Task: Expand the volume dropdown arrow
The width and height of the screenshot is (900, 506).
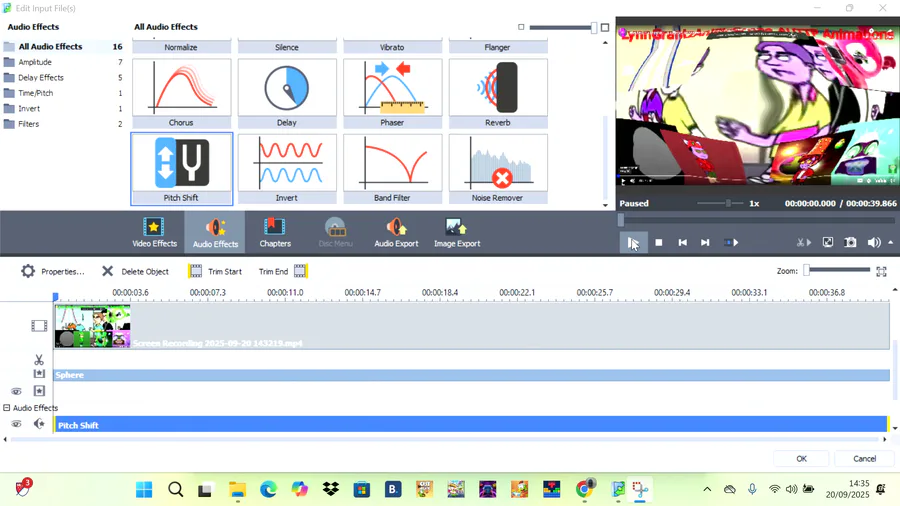Action: click(891, 243)
